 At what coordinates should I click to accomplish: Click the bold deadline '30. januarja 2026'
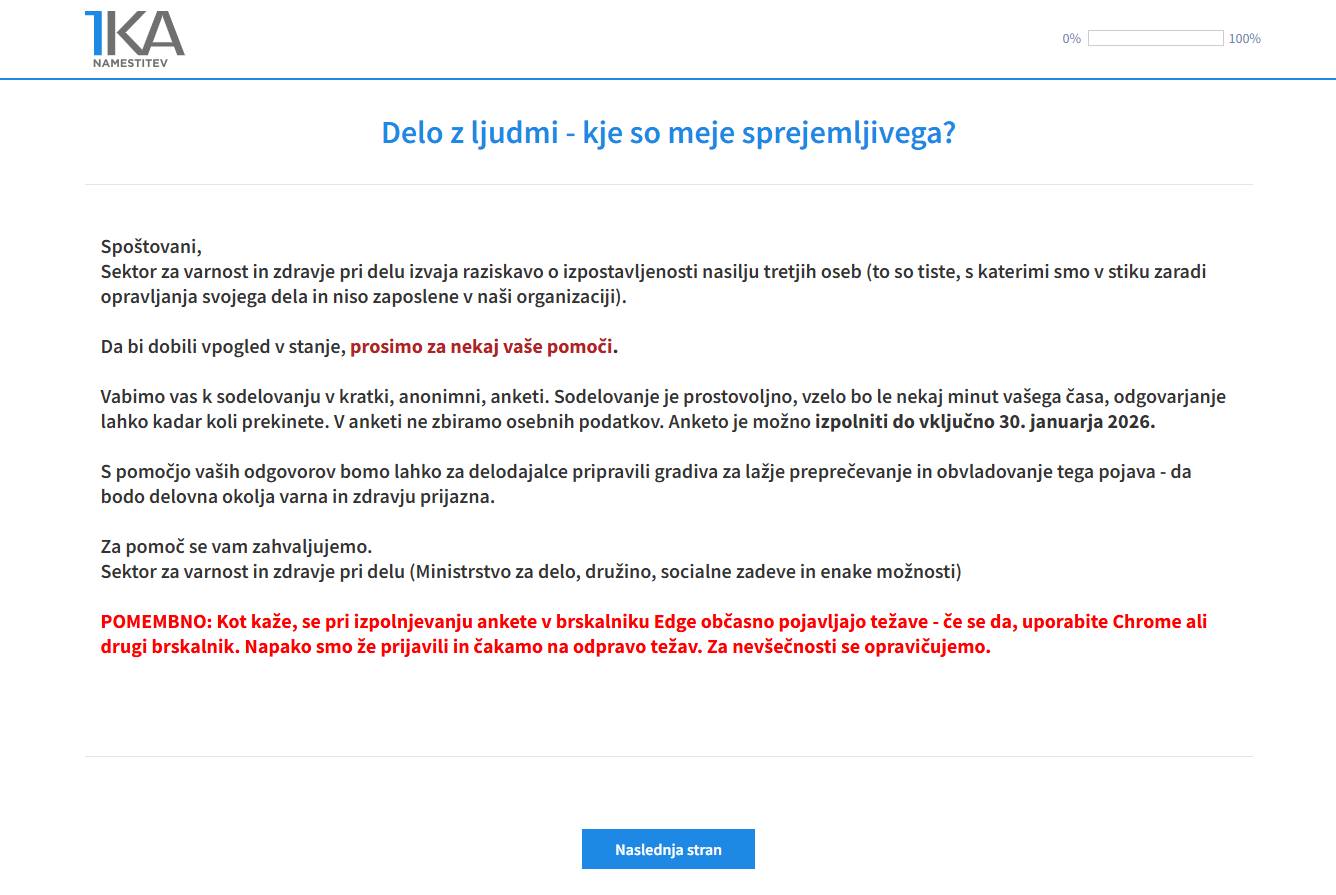[1076, 422]
